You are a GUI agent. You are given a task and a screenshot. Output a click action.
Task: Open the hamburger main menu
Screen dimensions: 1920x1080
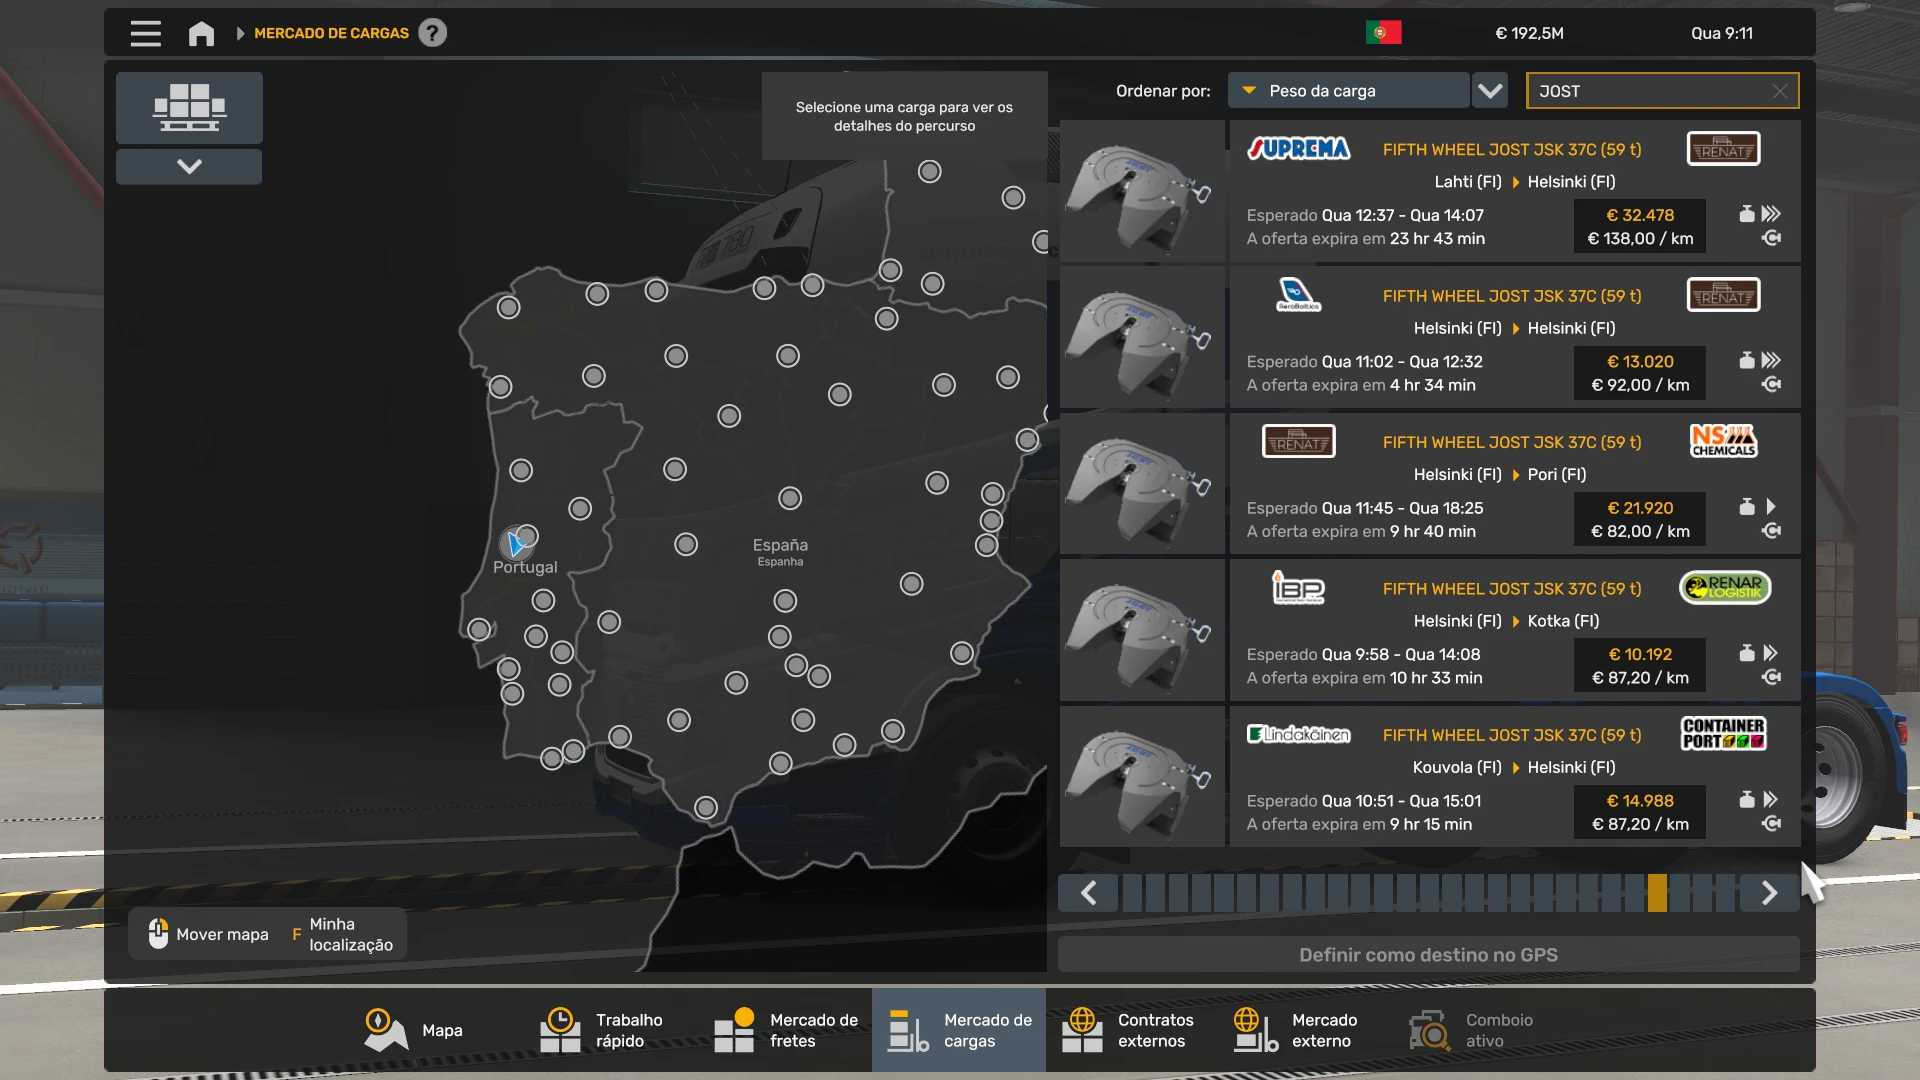pos(145,33)
